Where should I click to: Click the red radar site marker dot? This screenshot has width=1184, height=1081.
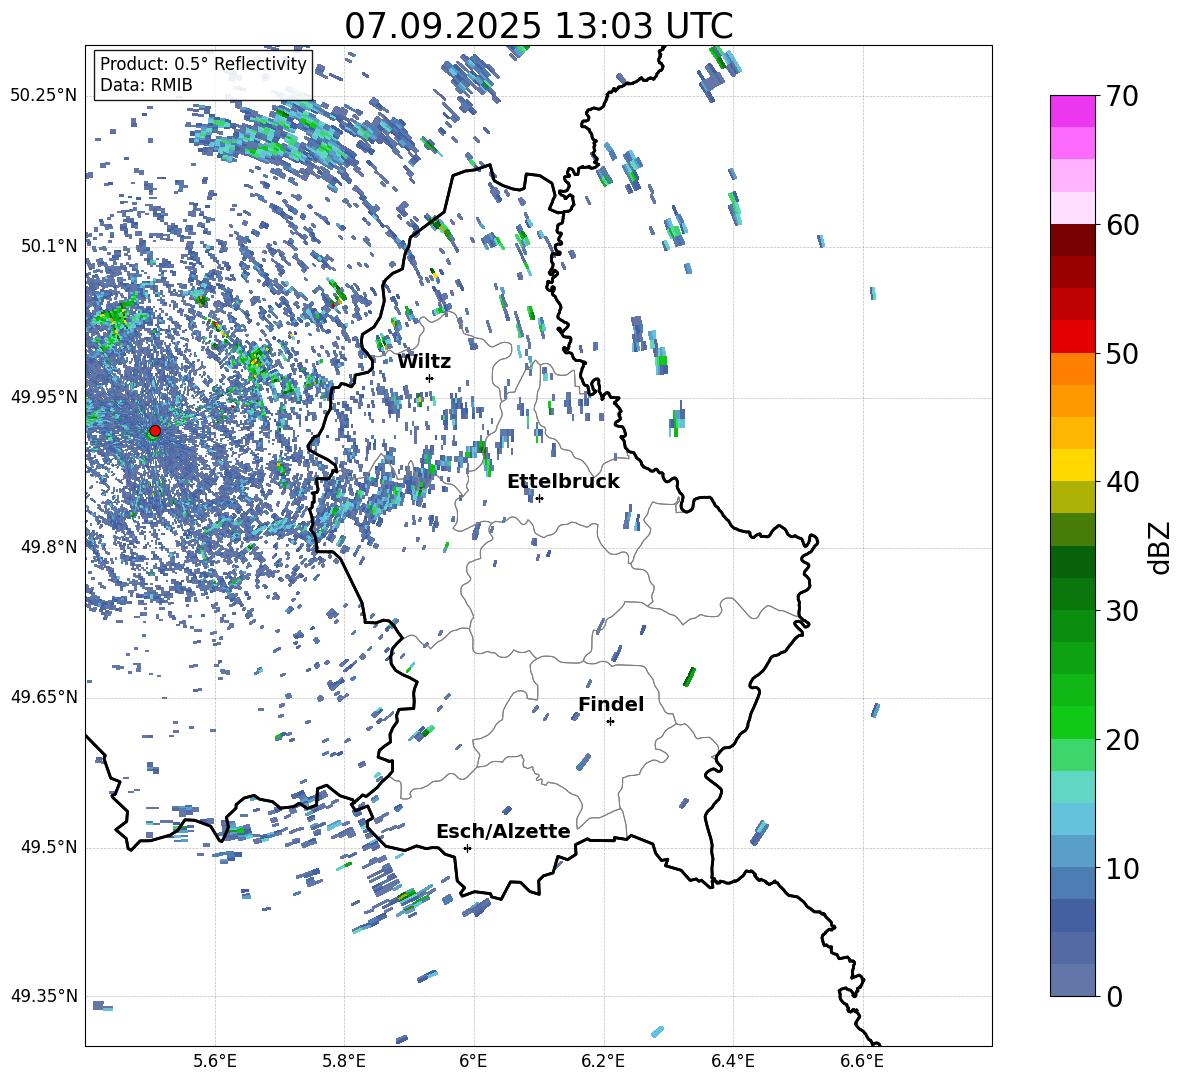(x=155, y=431)
